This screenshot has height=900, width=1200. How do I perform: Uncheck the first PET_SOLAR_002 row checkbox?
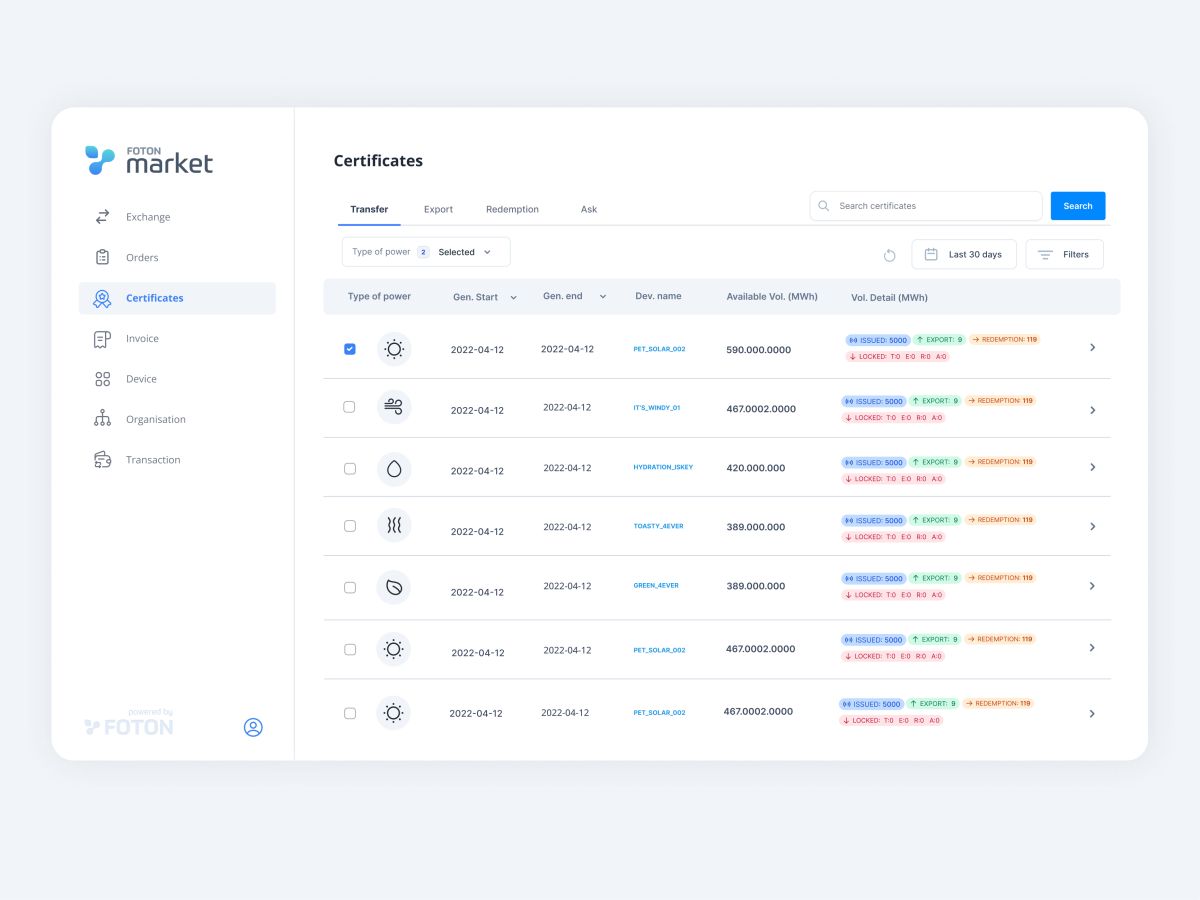350,349
